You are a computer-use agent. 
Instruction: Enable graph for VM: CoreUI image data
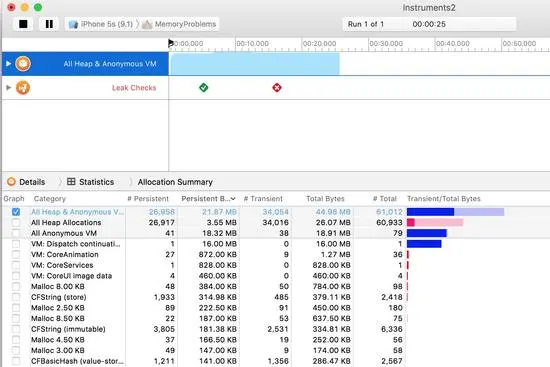(16, 276)
